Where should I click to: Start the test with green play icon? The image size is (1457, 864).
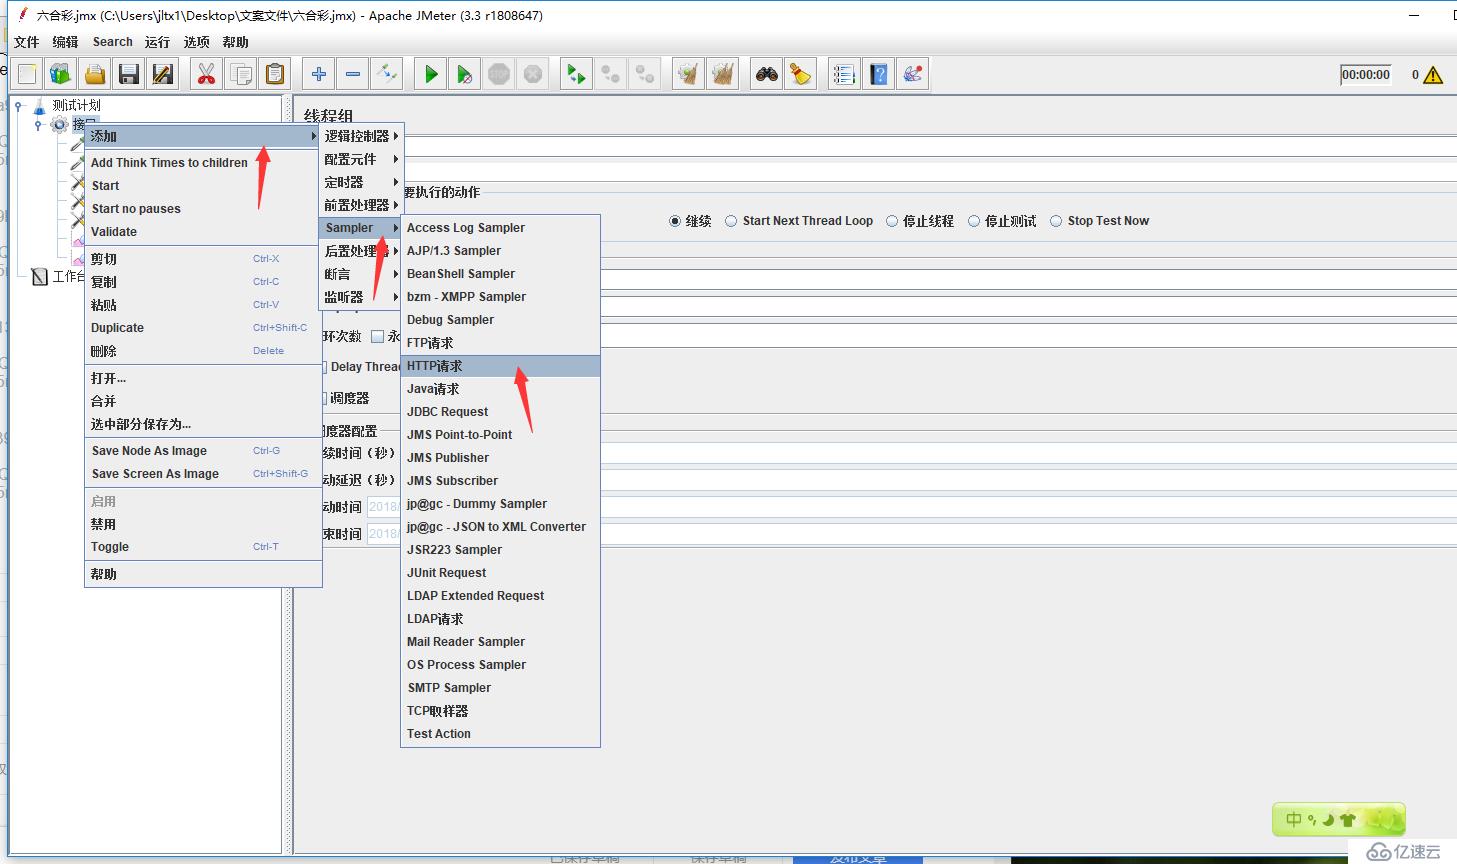pyautogui.click(x=431, y=74)
